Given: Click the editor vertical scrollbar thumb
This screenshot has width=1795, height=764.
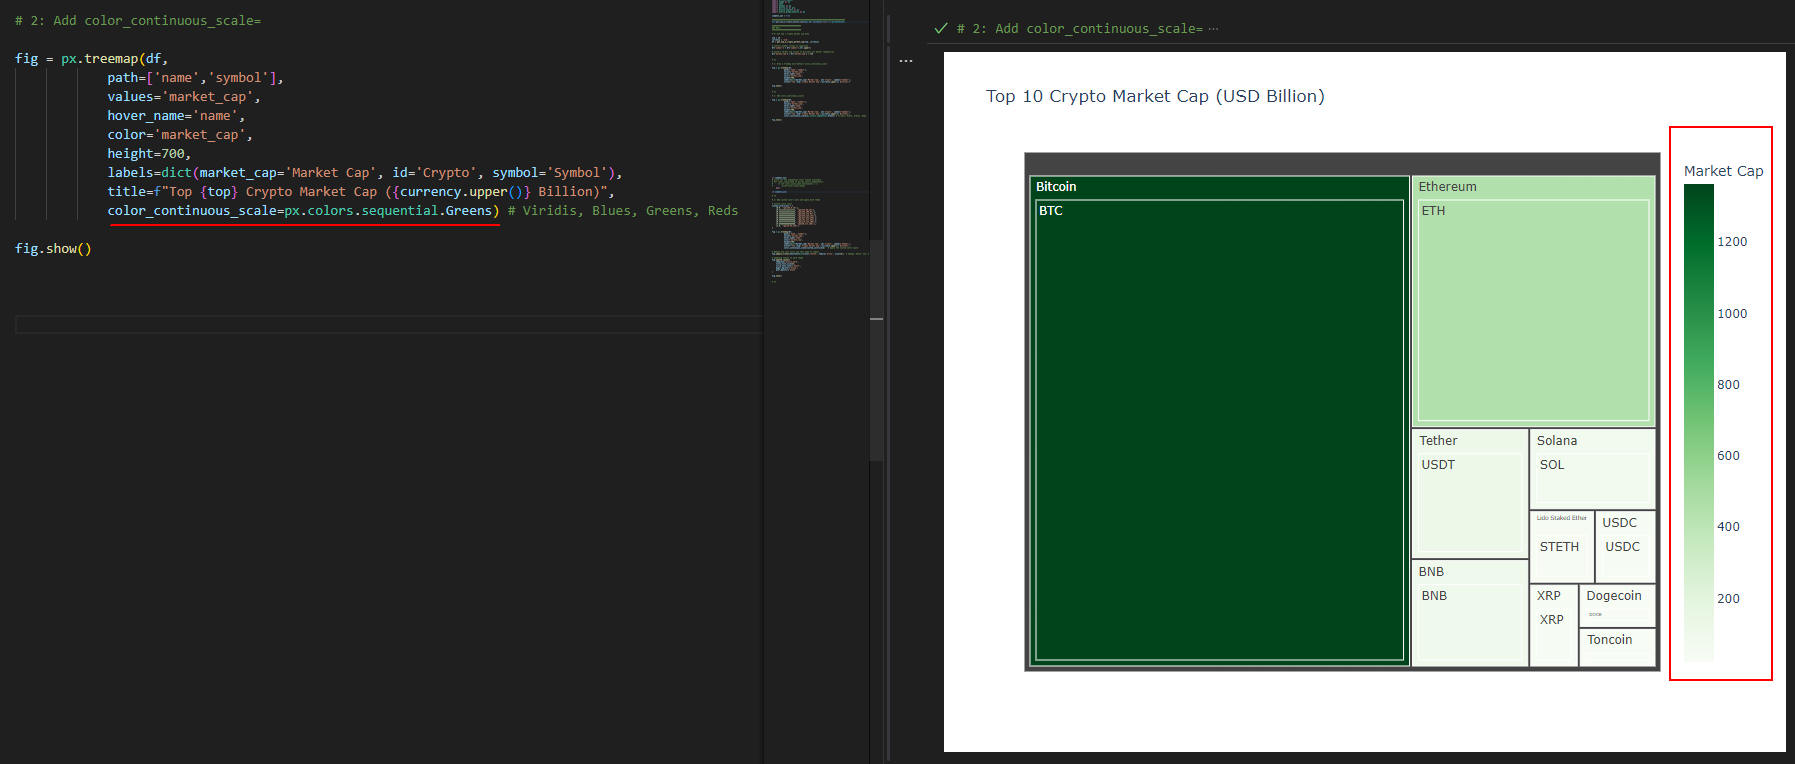Looking at the screenshot, I should [876, 350].
